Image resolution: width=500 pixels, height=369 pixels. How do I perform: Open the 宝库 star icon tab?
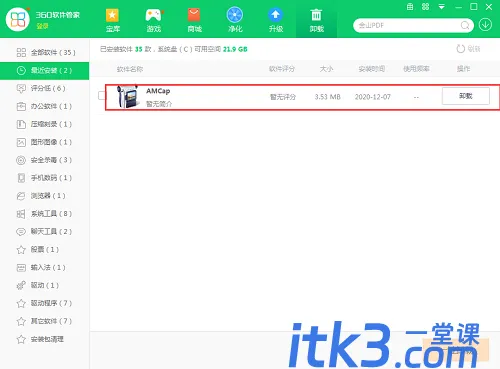[x=112, y=15]
